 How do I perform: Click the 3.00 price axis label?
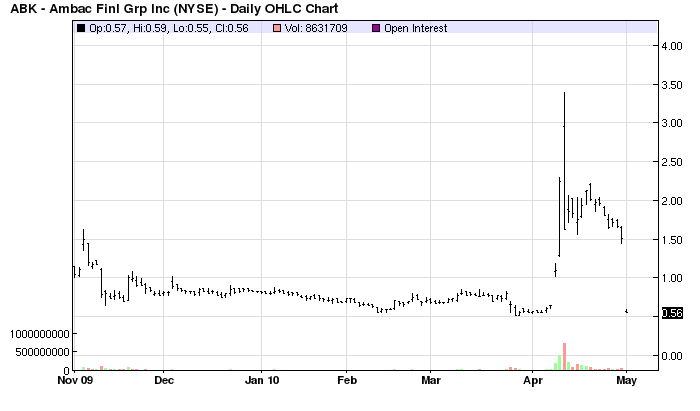(672, 123)
